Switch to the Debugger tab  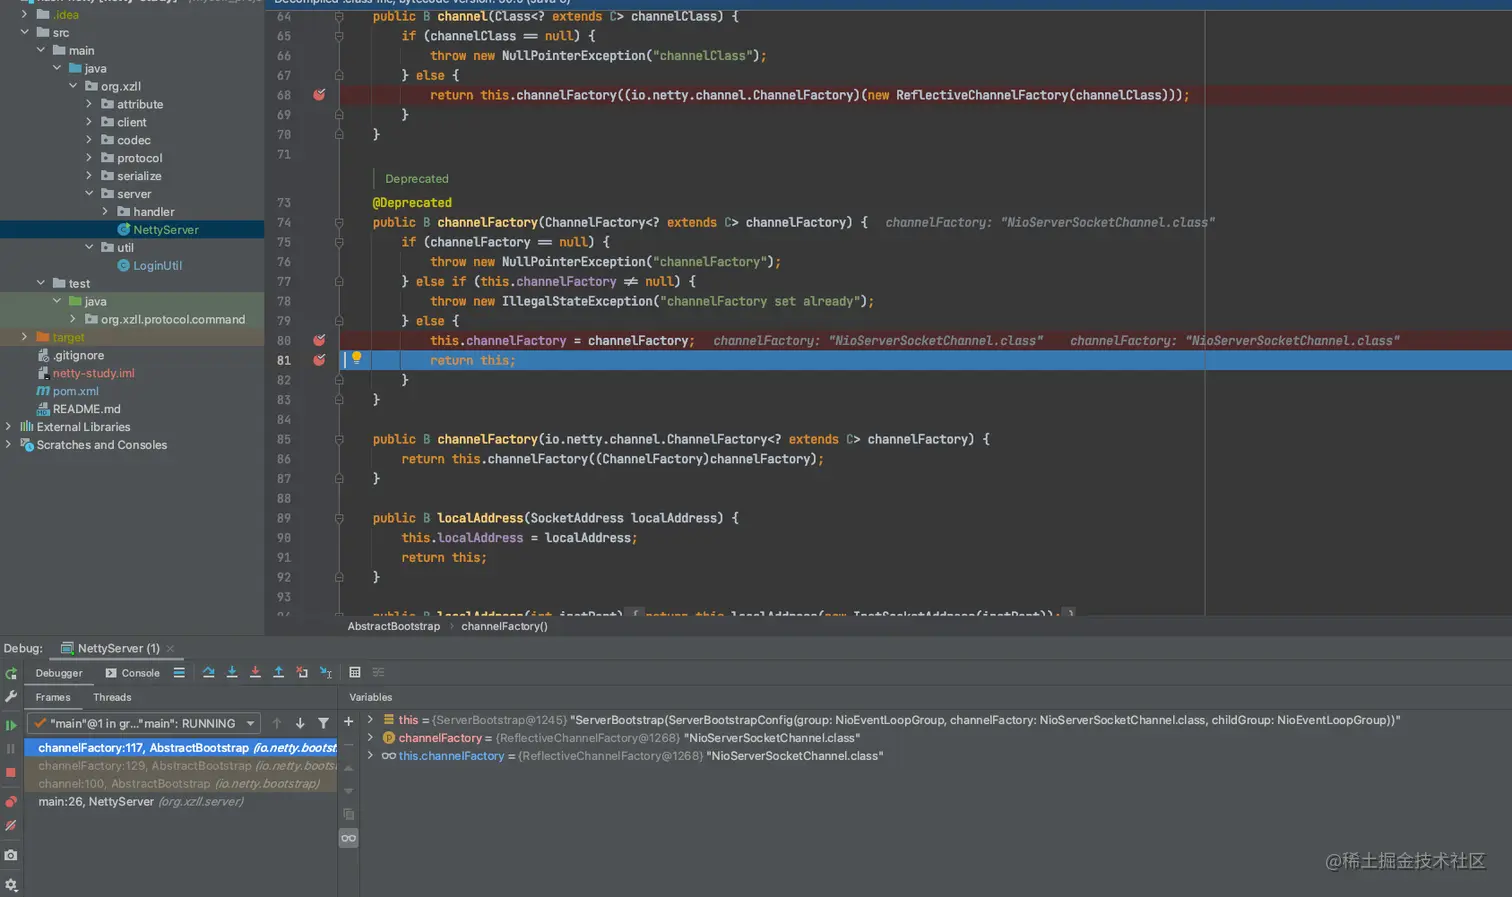59,673
